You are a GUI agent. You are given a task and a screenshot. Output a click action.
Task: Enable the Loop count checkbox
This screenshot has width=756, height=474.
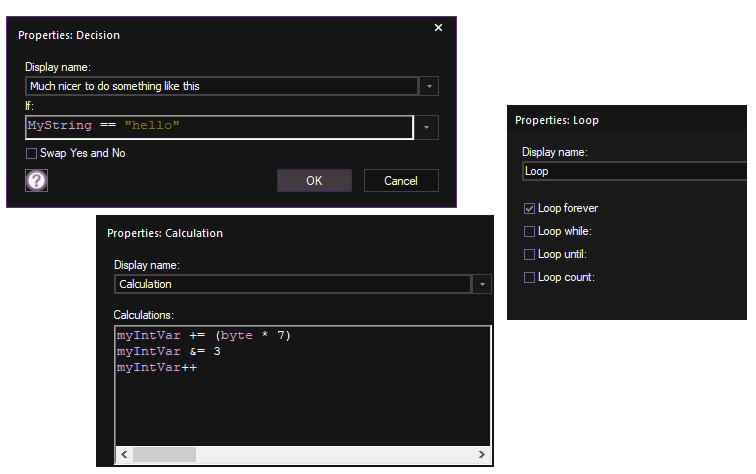(530, 277)
